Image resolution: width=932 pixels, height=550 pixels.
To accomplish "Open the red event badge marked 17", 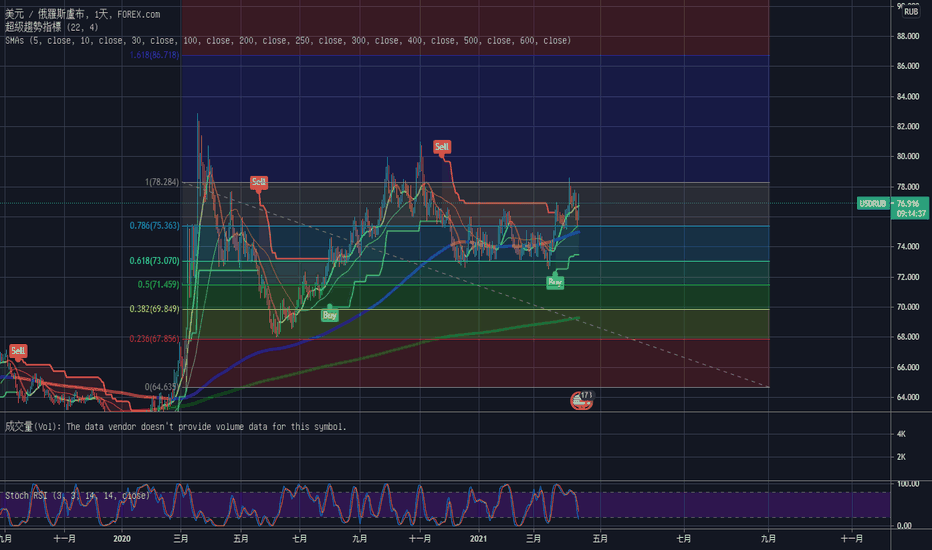I will click(581, 400).
